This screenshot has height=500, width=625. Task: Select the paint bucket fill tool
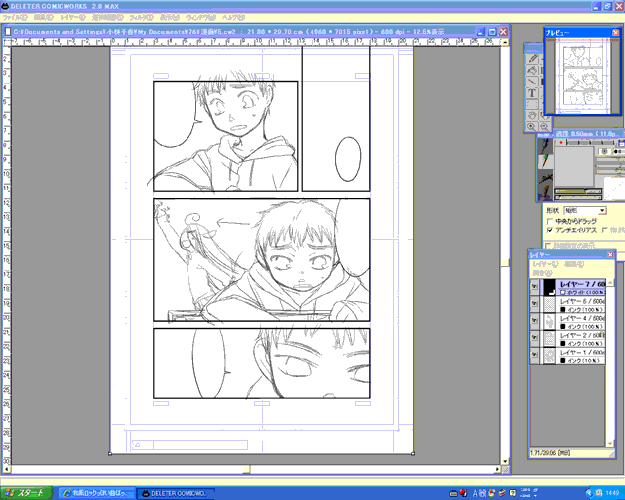[532, 71]
